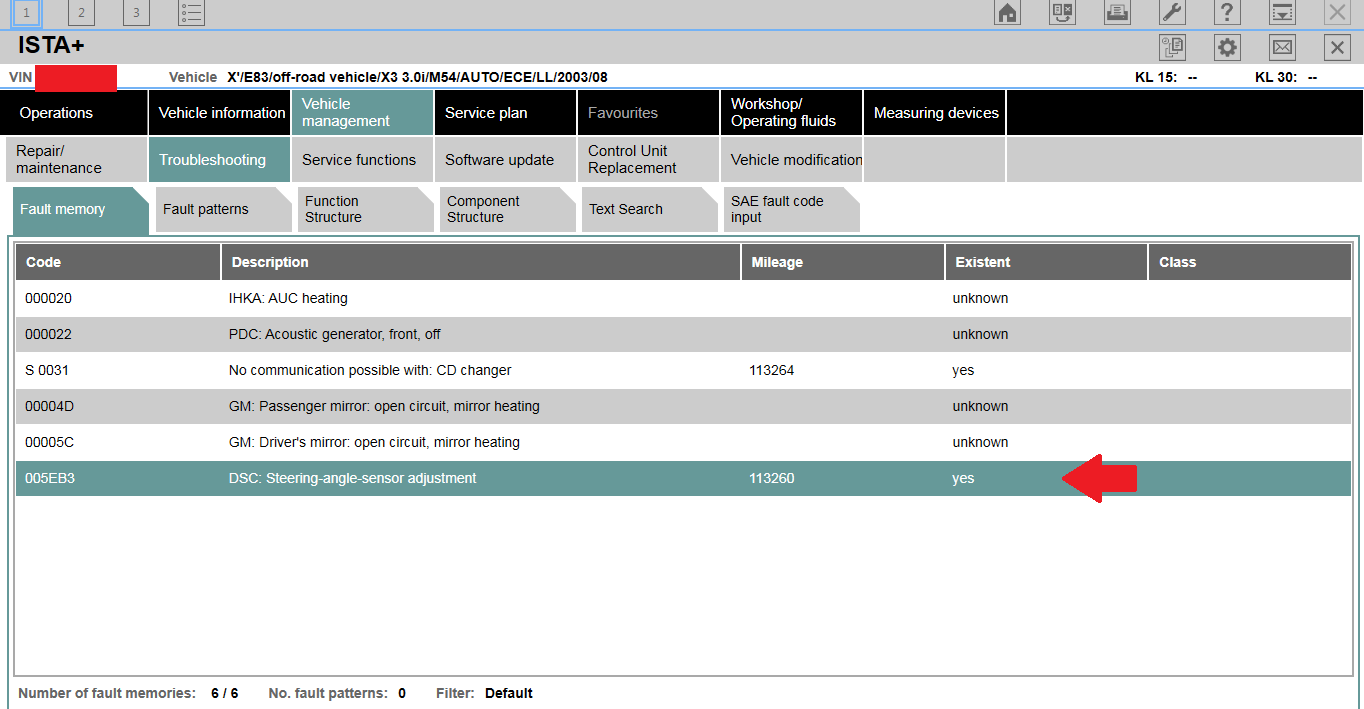Open Measuring devices menu
Screen dimensions: 1364x709
tap(935, 113)
